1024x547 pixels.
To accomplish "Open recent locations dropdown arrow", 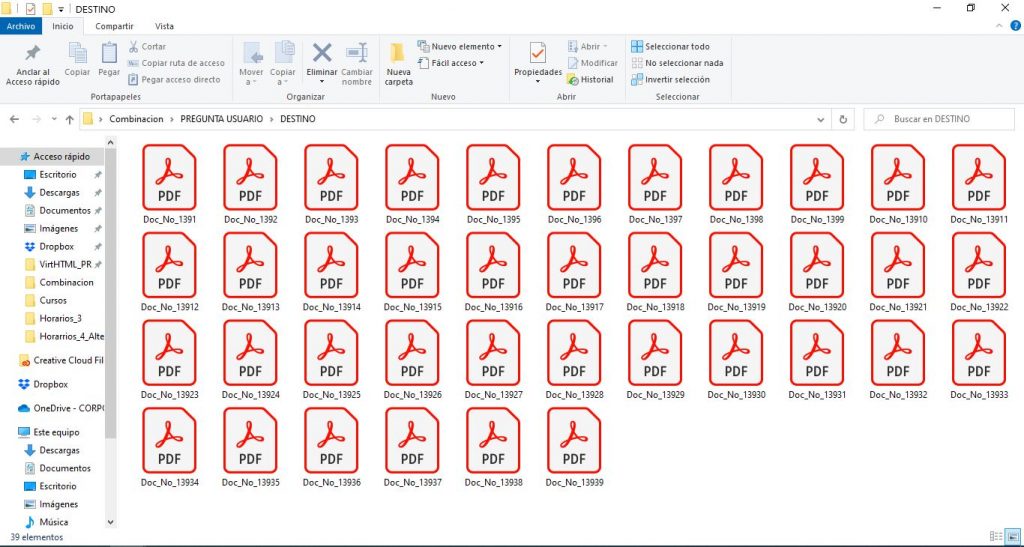I will point(54,120).
